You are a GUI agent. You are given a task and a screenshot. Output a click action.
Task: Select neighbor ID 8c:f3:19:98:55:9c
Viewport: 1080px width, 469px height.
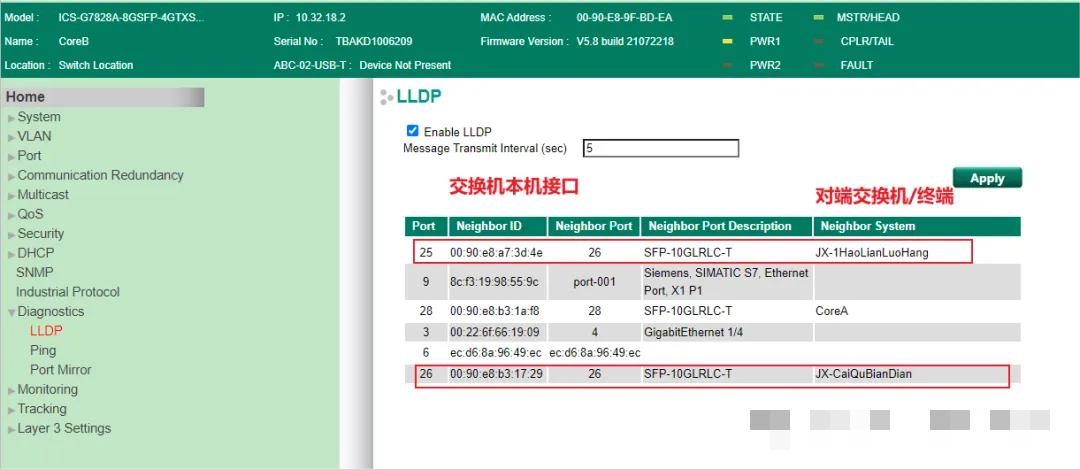495,282
